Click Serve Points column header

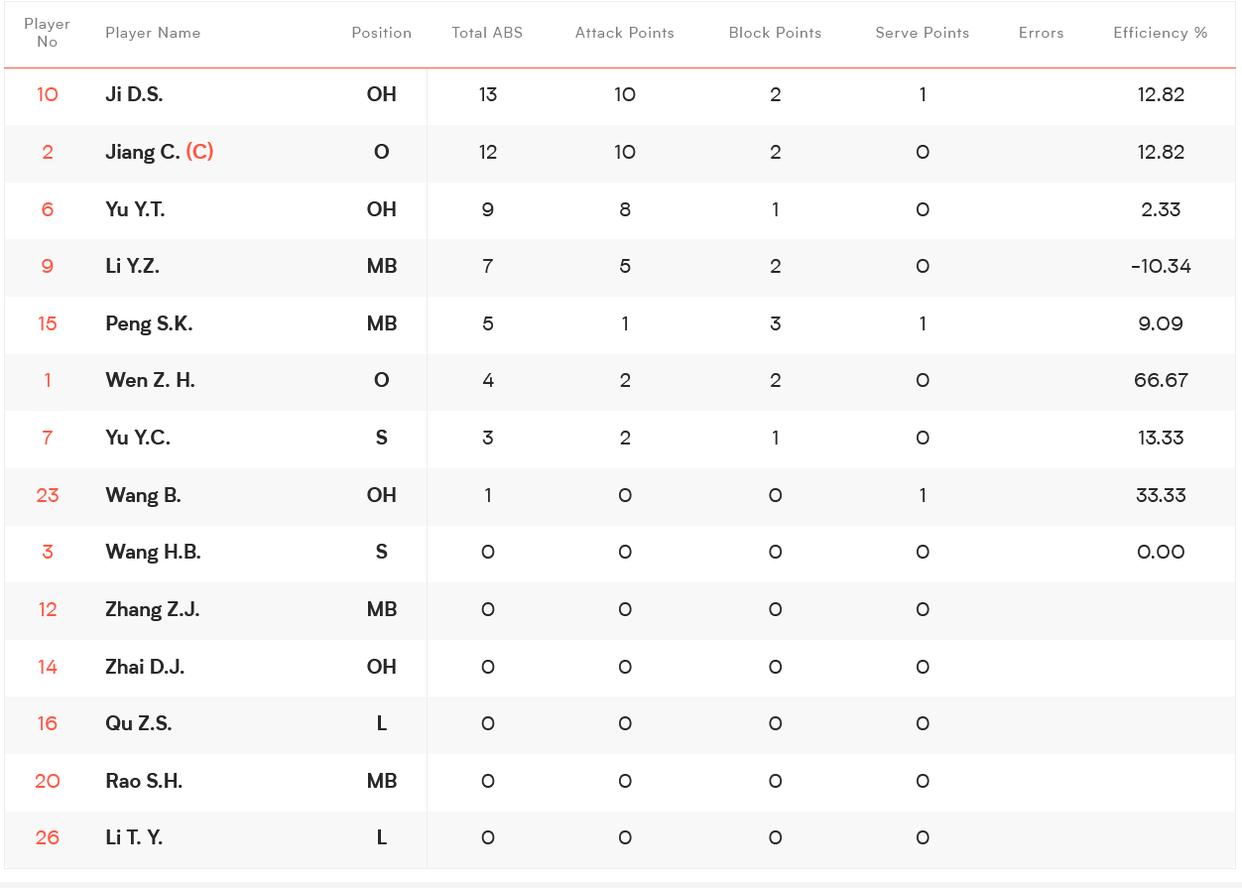(x=922, y=33)
